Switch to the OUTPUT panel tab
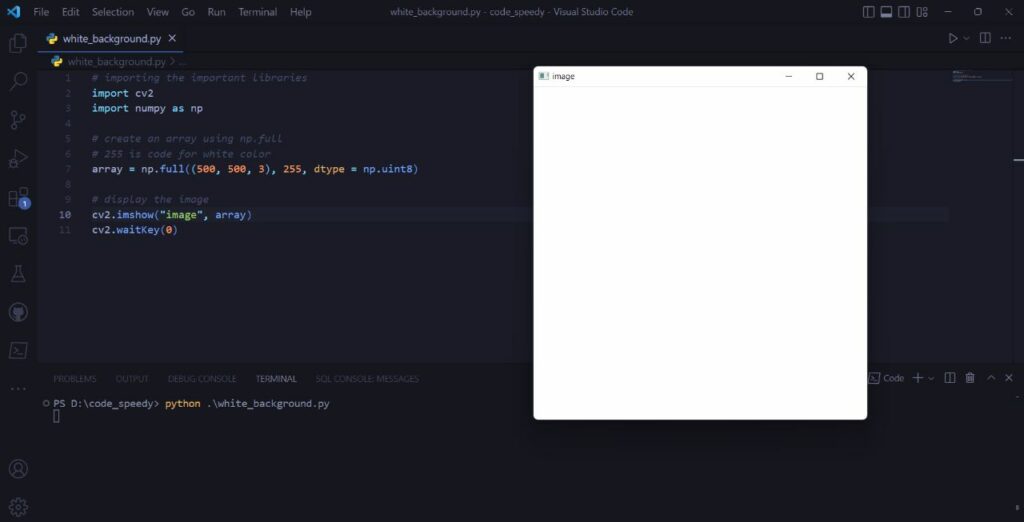Viewport: 1024px width, 522px height. click(x=132, y=379)
